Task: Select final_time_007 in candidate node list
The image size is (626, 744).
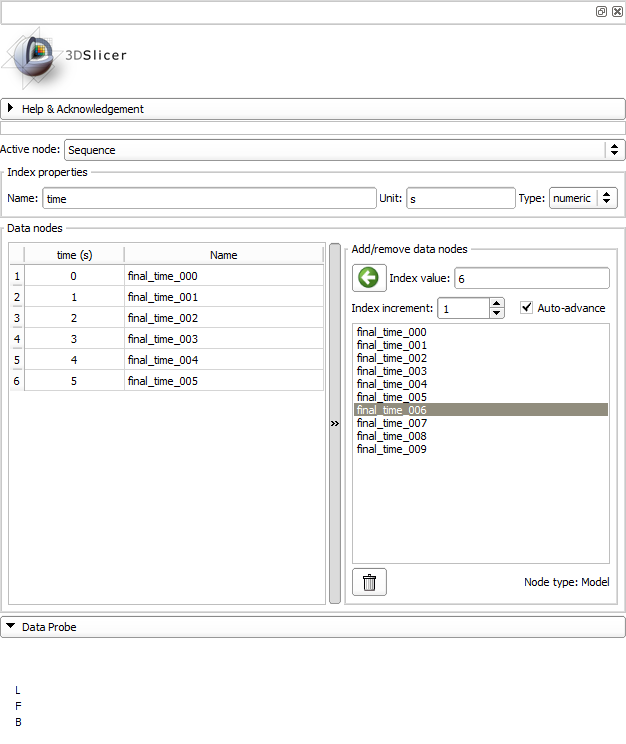Action: 391,423
